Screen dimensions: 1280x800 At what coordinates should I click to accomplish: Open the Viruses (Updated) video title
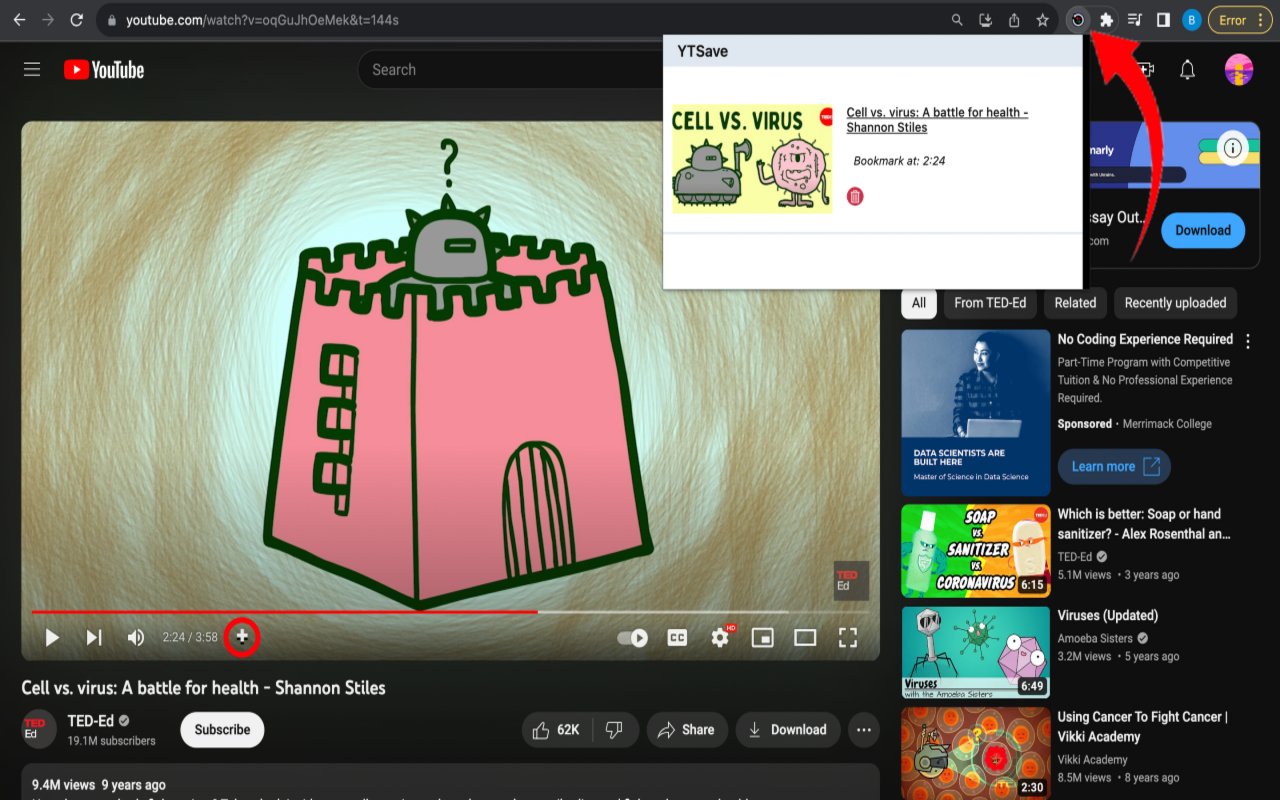(x=1108, y=616)
